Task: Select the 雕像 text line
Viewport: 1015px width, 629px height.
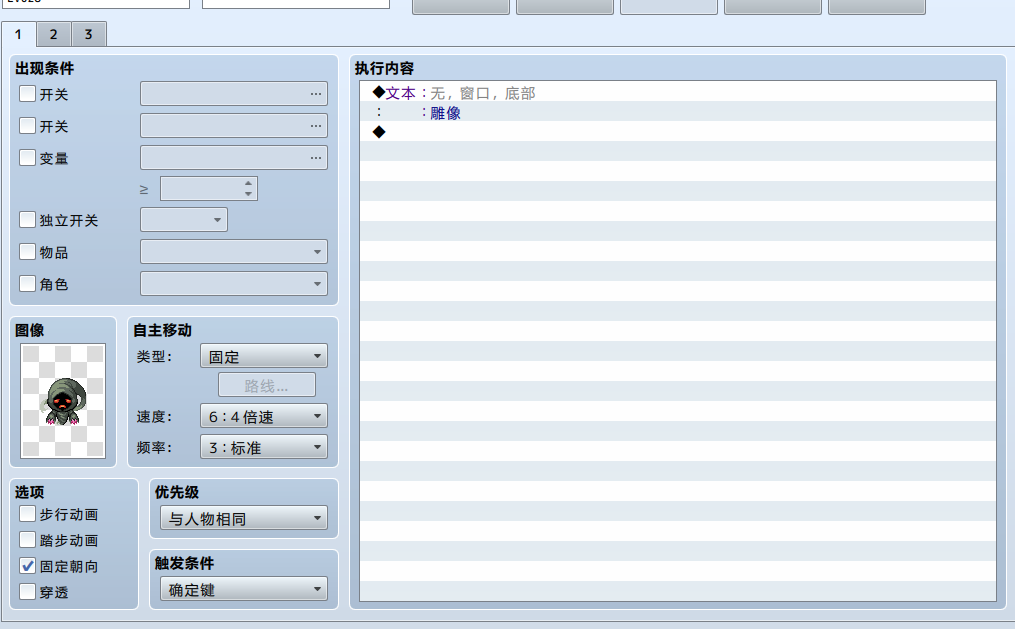Action: click(x=678, y=113)
